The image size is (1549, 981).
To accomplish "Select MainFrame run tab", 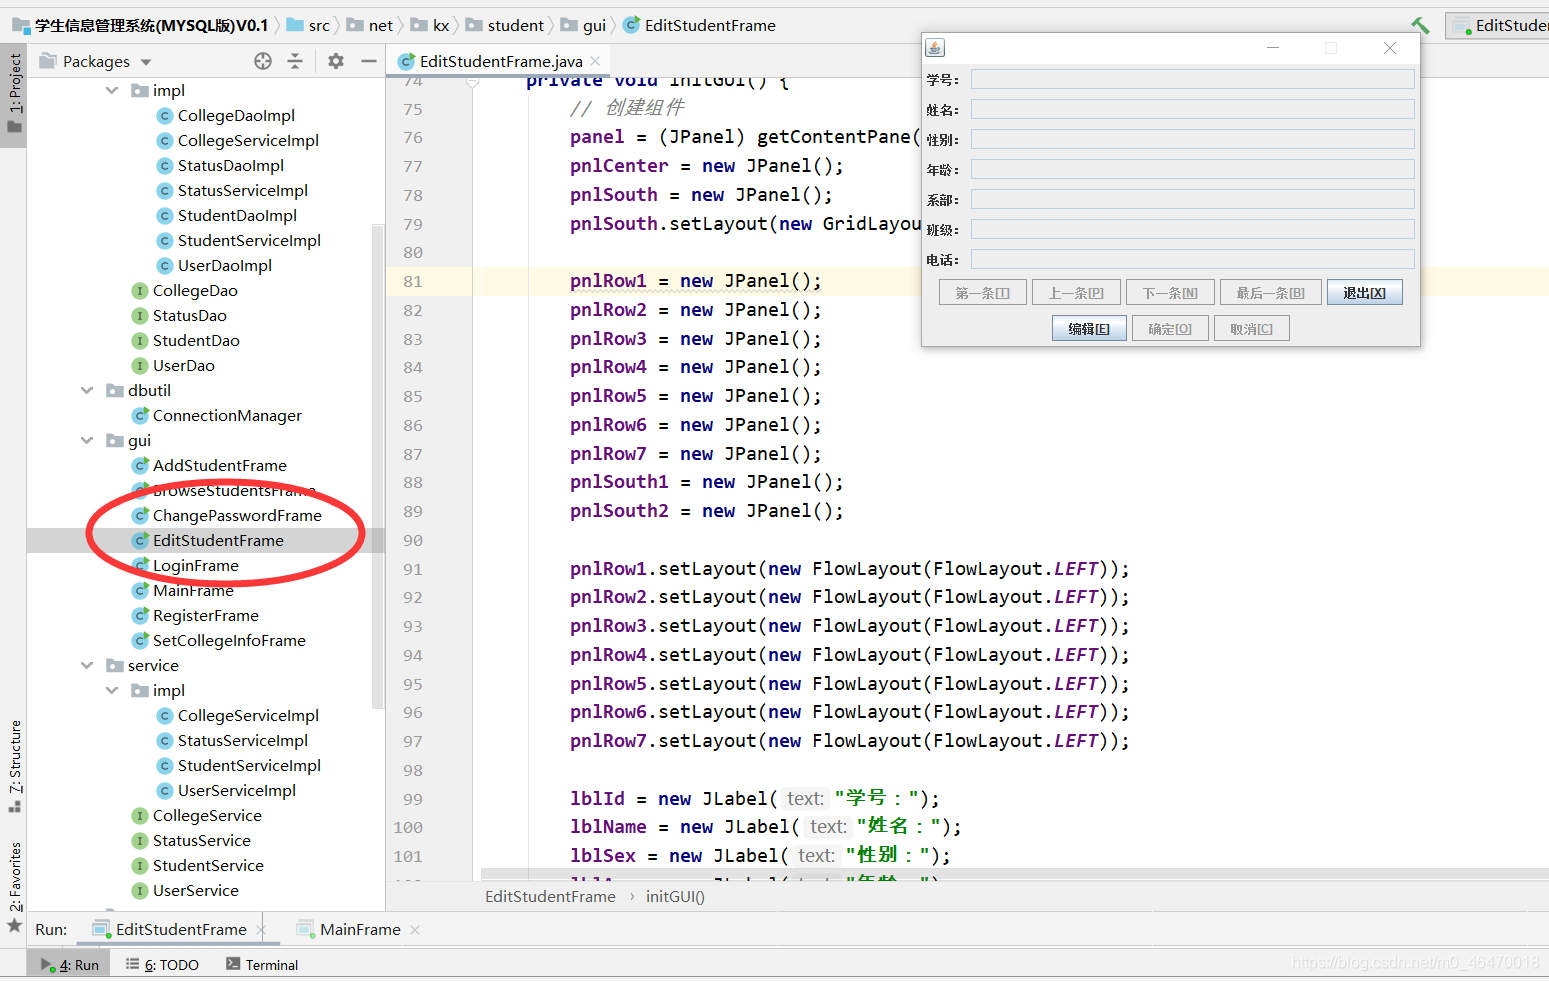I will point(349,929).
